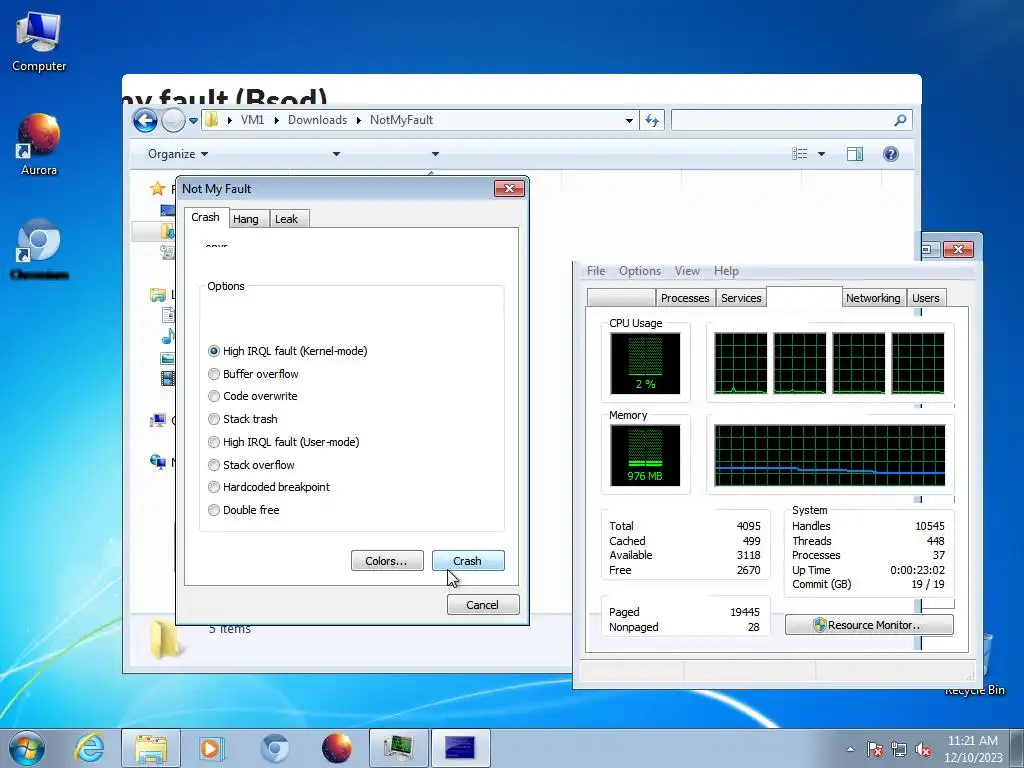Select the Double free option
This screenshot has width=1024, height=768.
coord(243,510)
